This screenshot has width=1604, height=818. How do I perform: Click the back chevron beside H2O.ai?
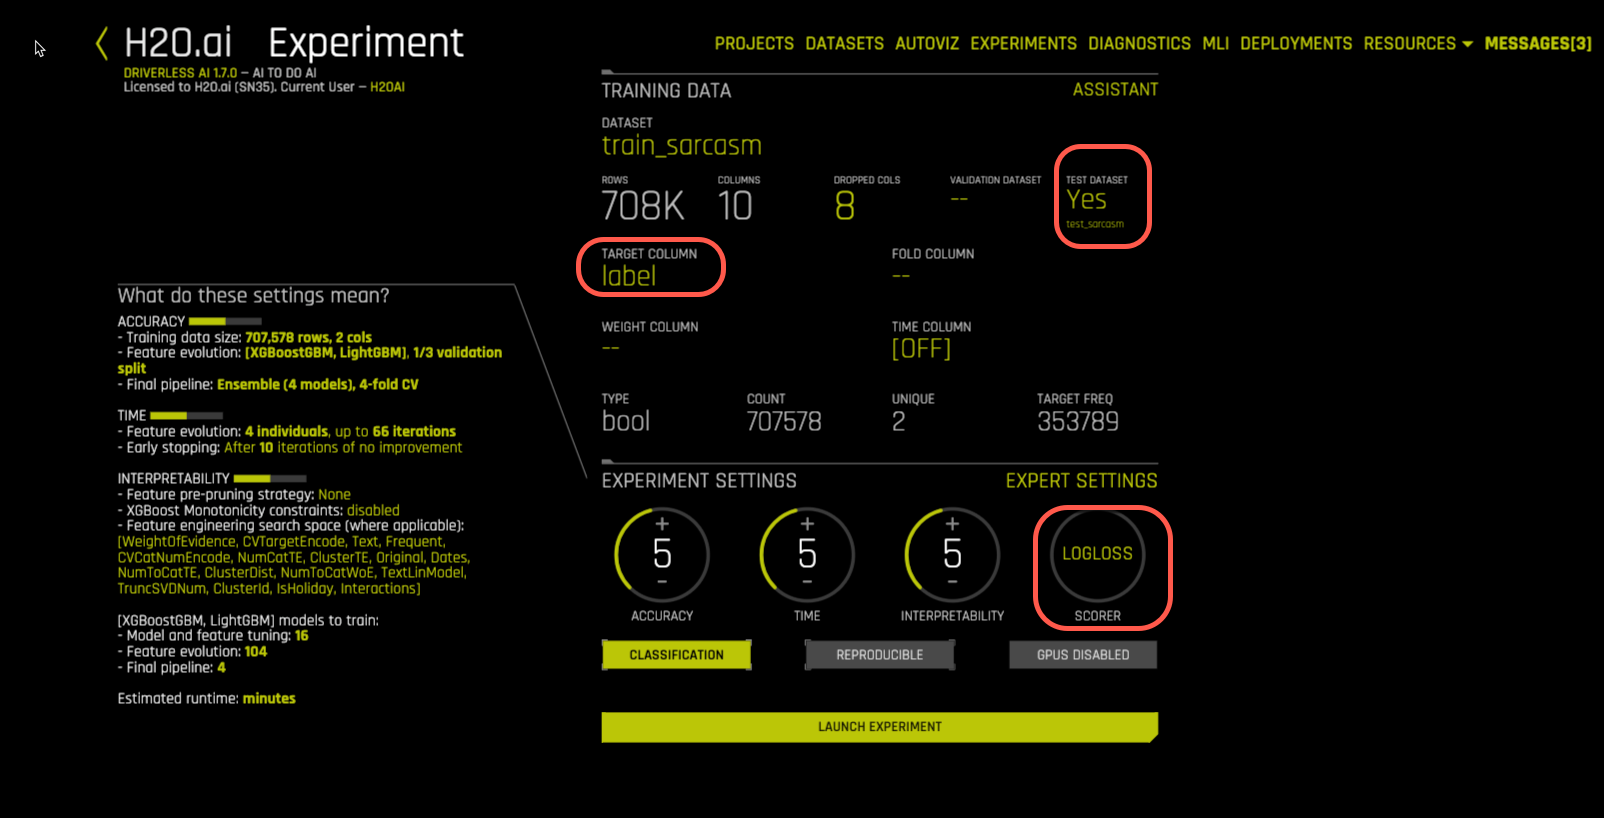pyautogui.click(x=102, y=43)
